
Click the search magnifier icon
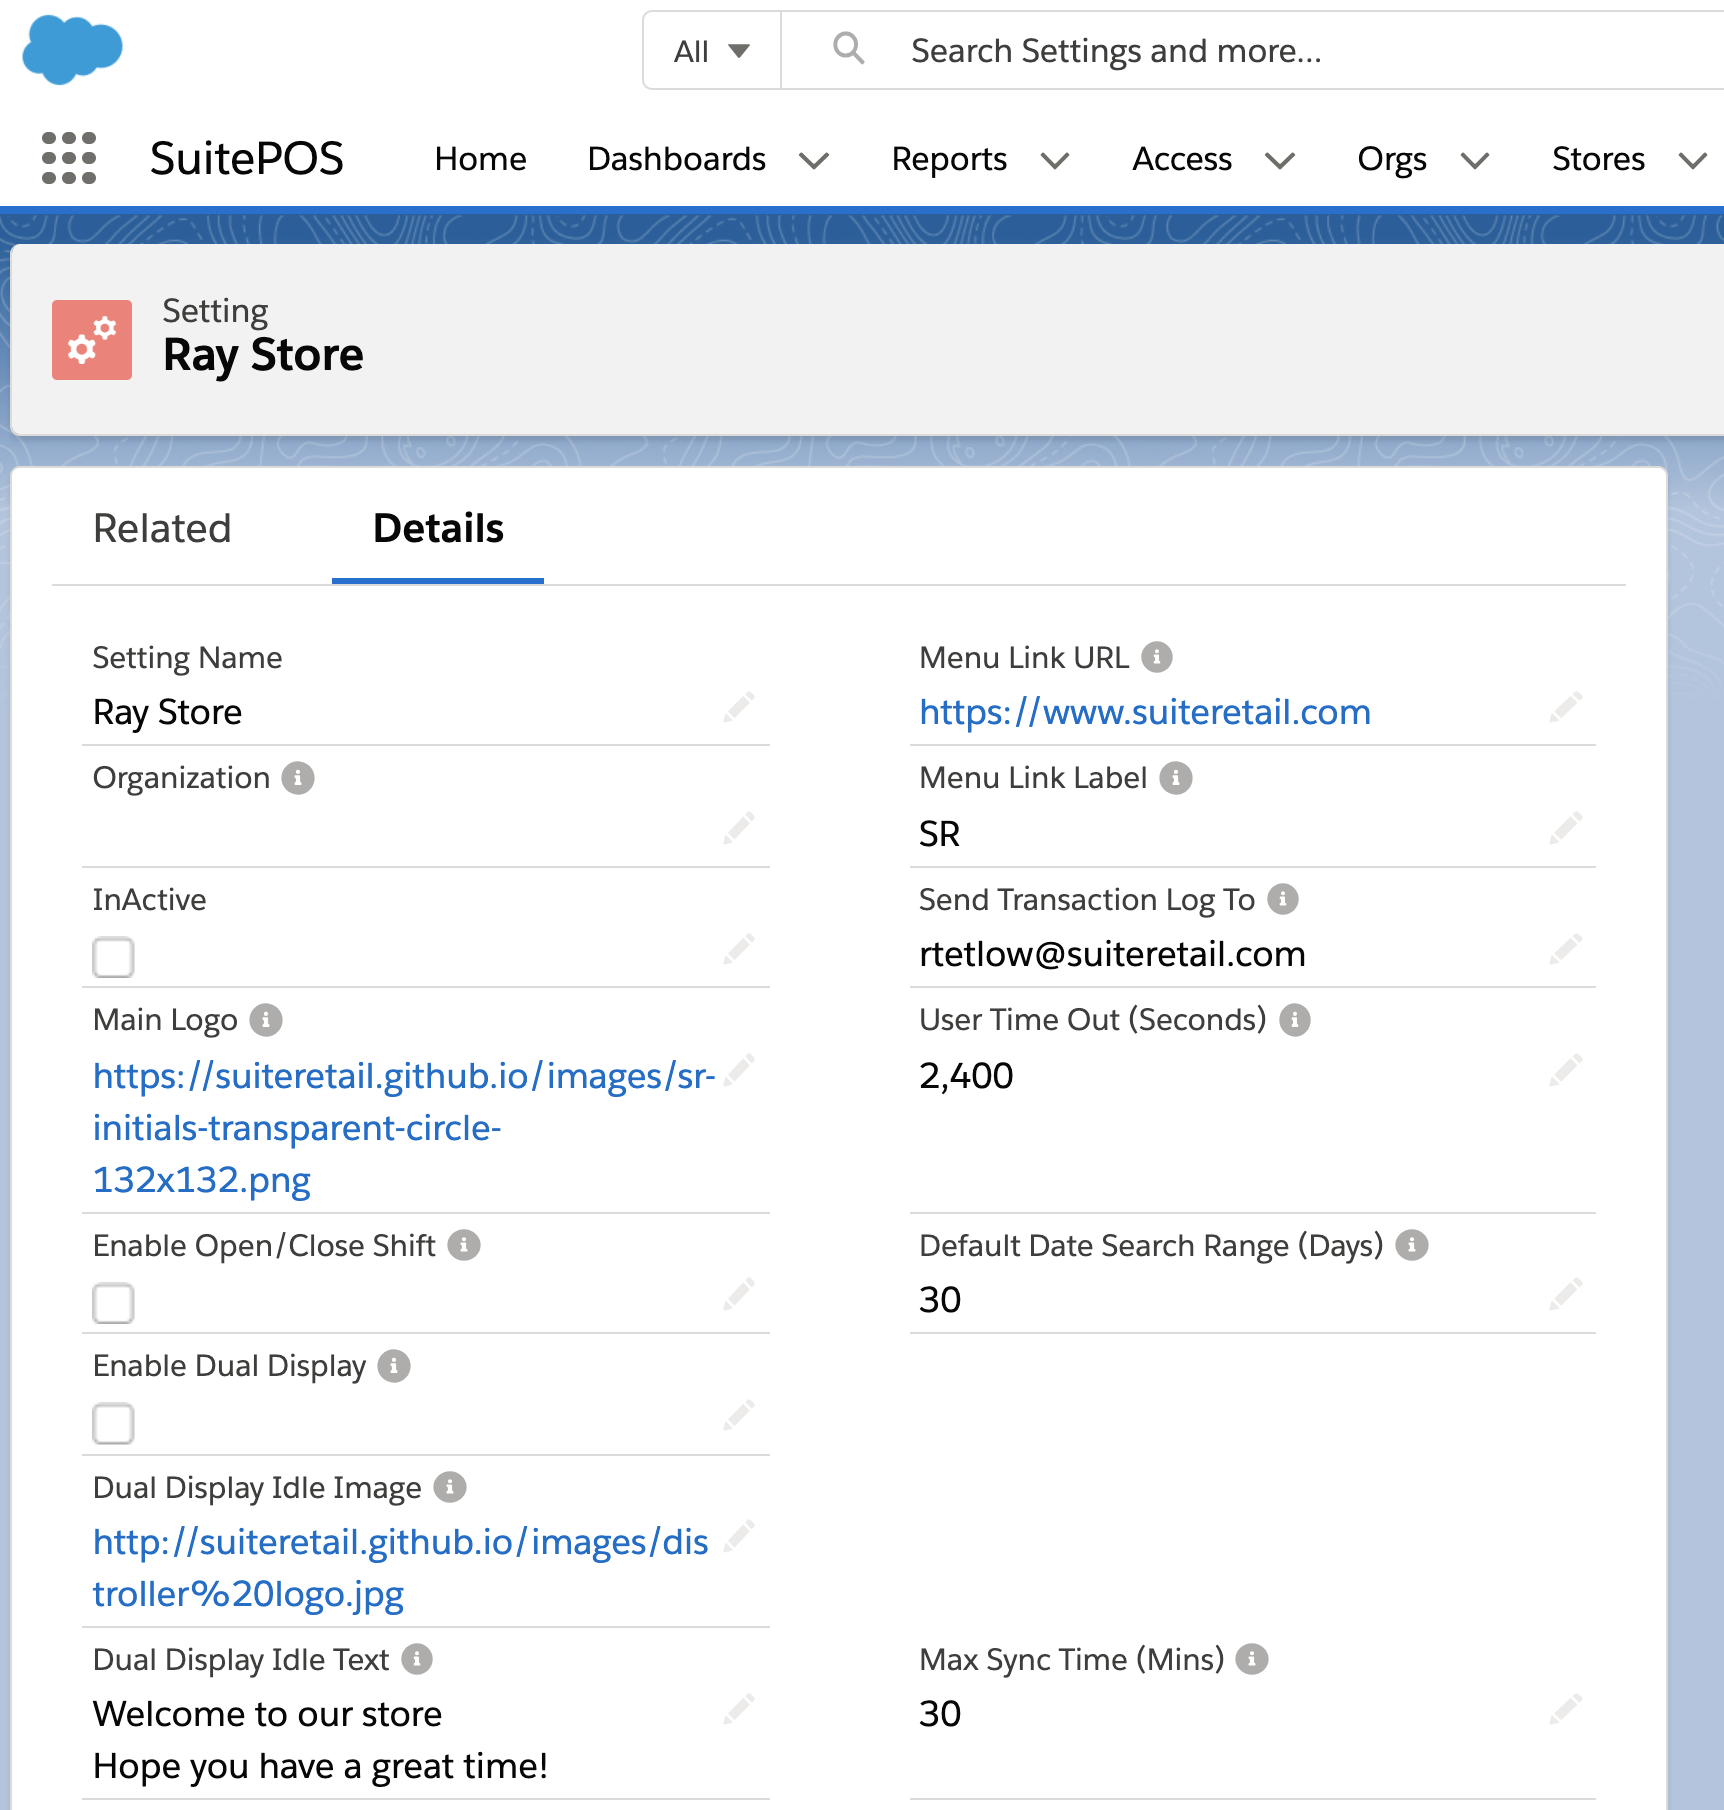point(848,48)
